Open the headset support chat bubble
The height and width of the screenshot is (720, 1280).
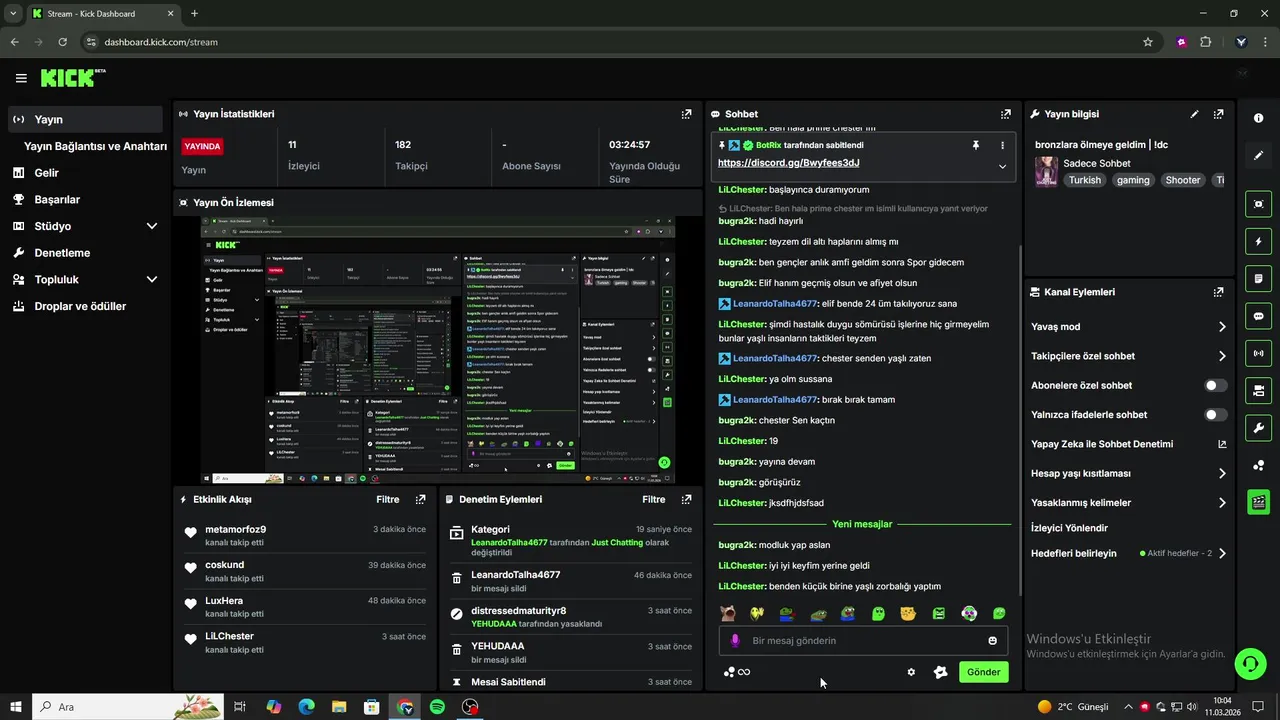click(1250, 663)
